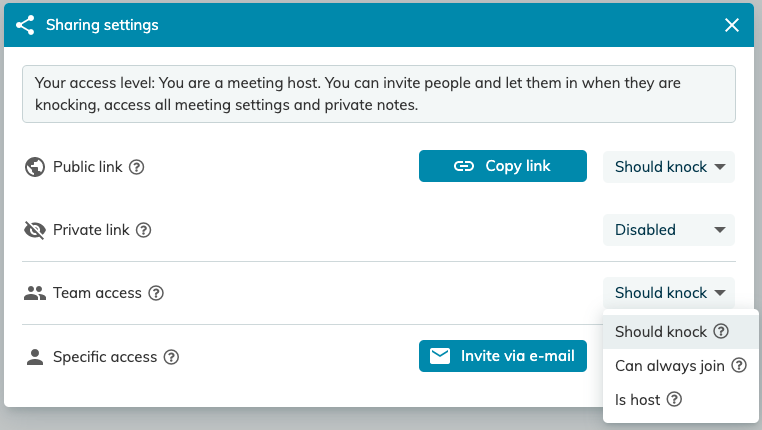Open help for Private link
The height and width of the screenshot is (430, 762).
tap(143, 230)
